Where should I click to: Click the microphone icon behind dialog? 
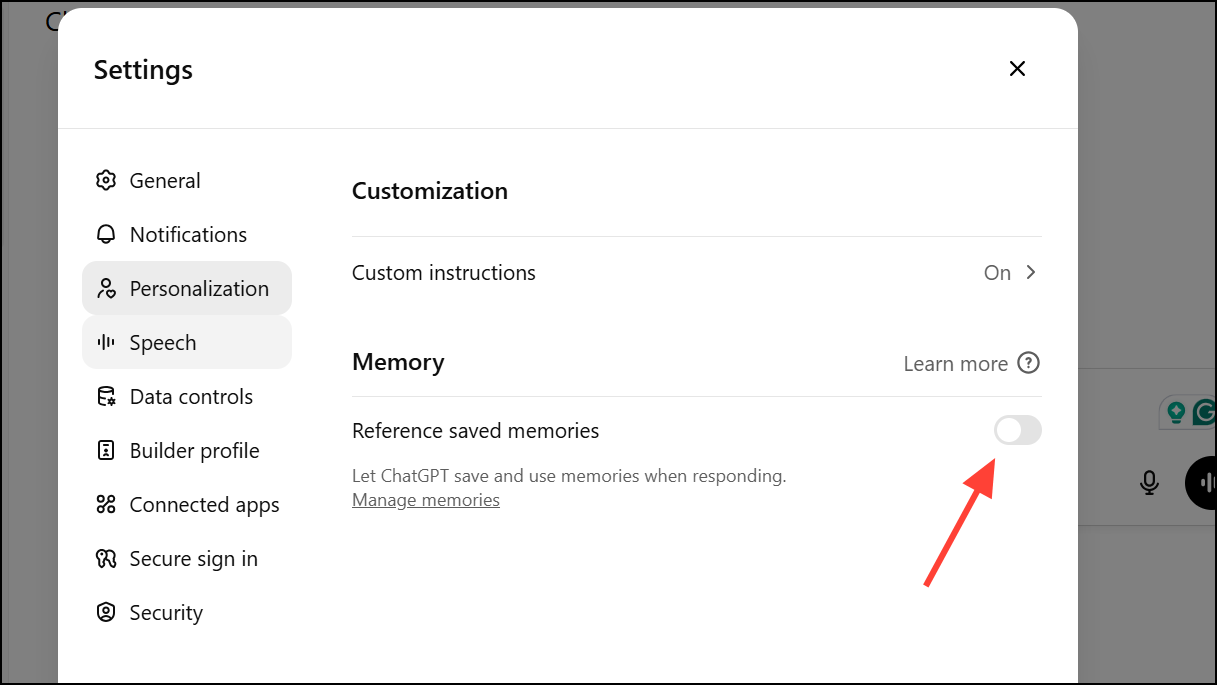pos(1150,483)
